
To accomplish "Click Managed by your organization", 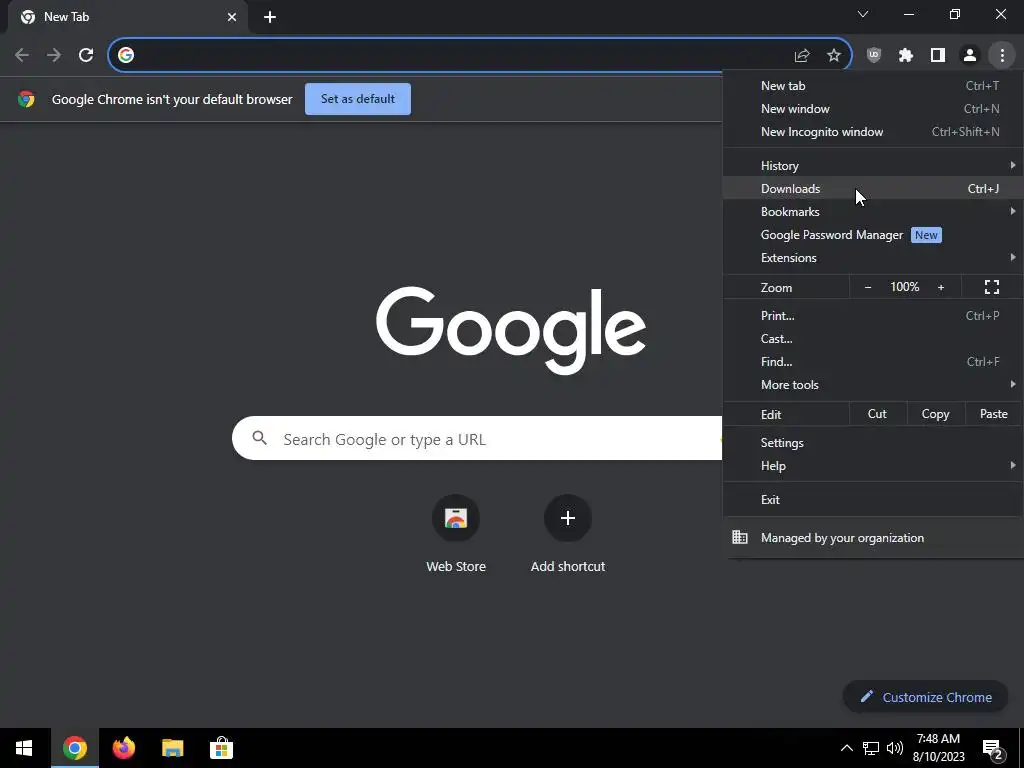I will [873, 537].
